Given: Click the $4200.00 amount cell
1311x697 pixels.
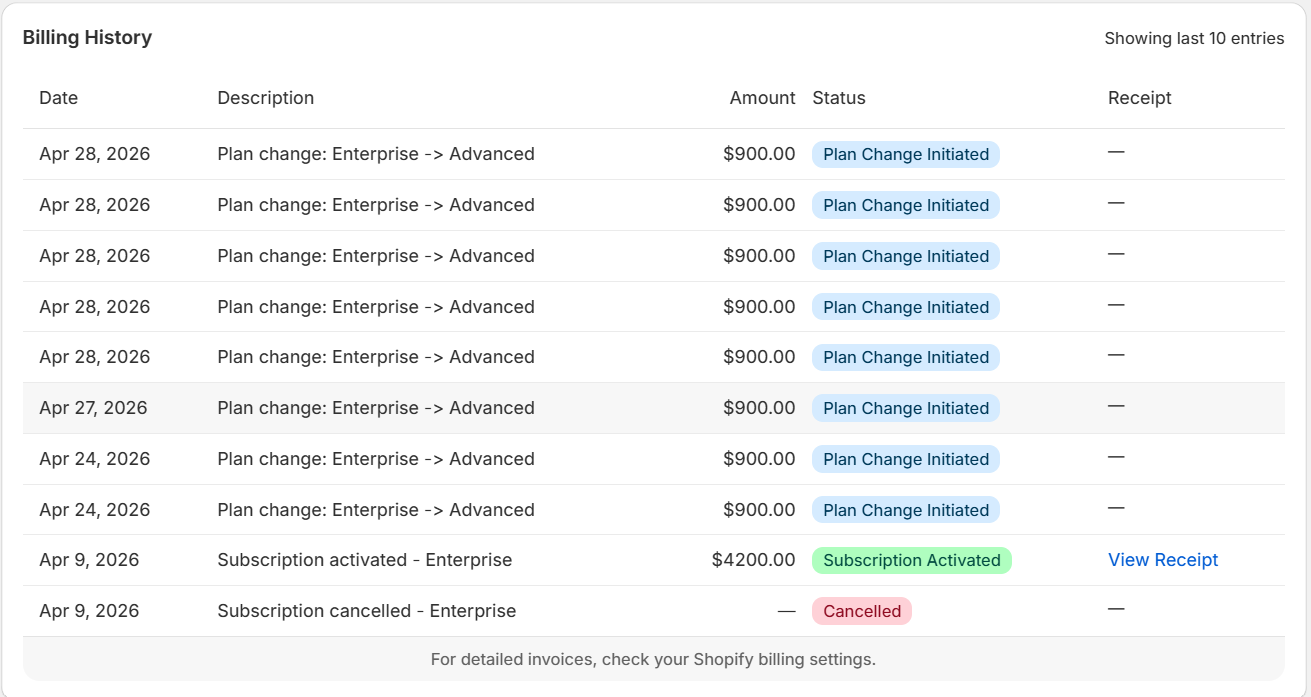Looking at the screenshot, I should (x=753, y=560).
